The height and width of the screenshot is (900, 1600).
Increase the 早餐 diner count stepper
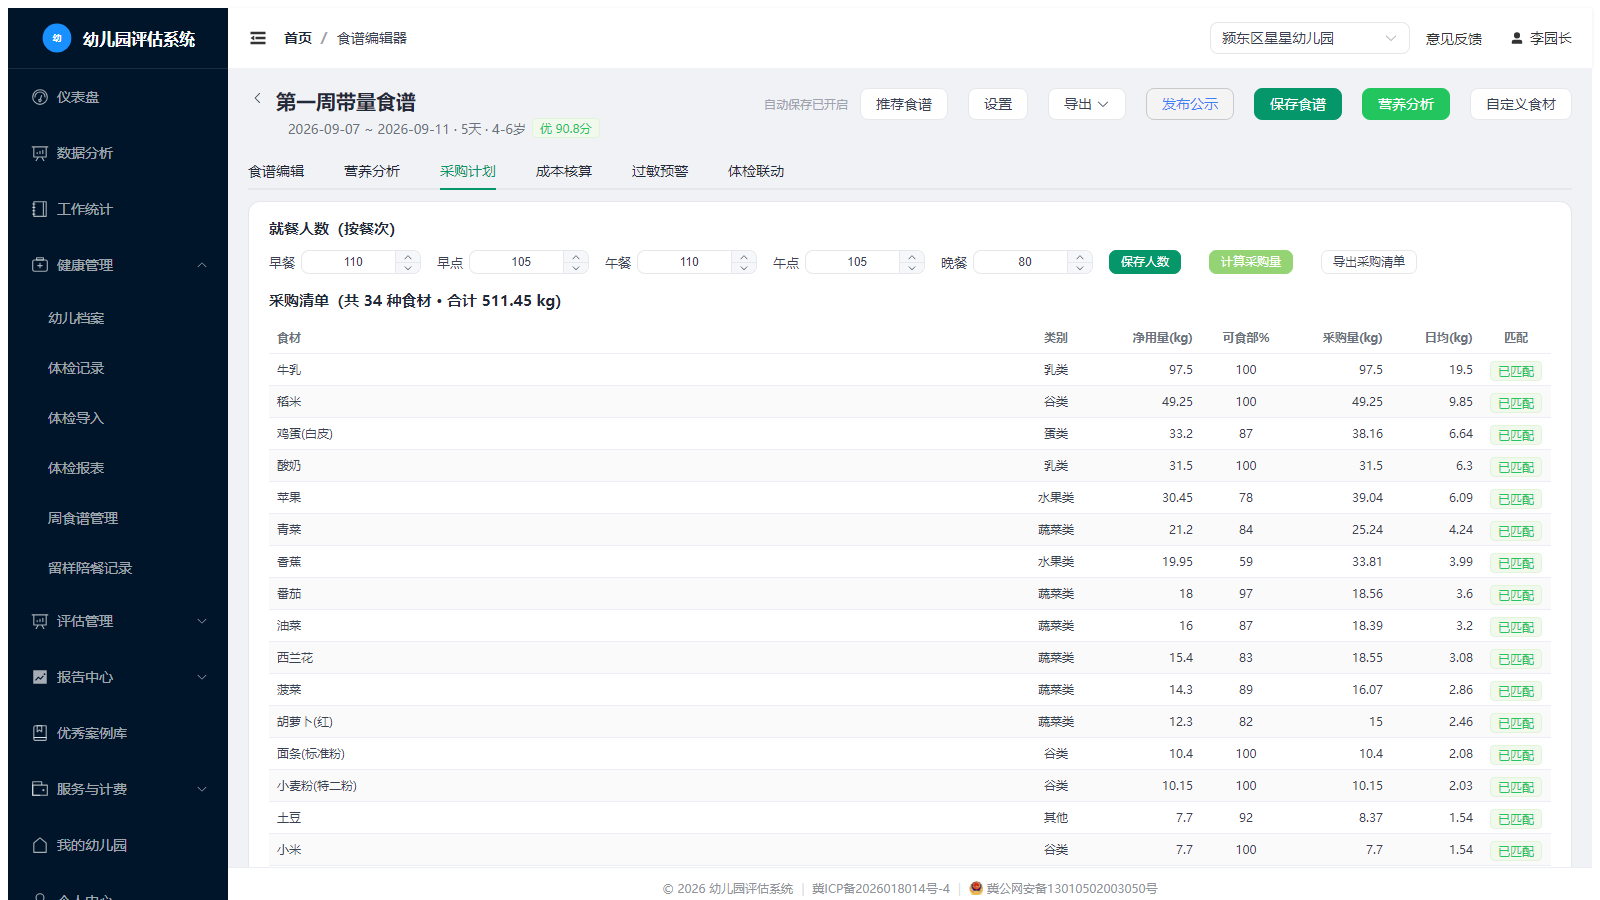point(408,256)
